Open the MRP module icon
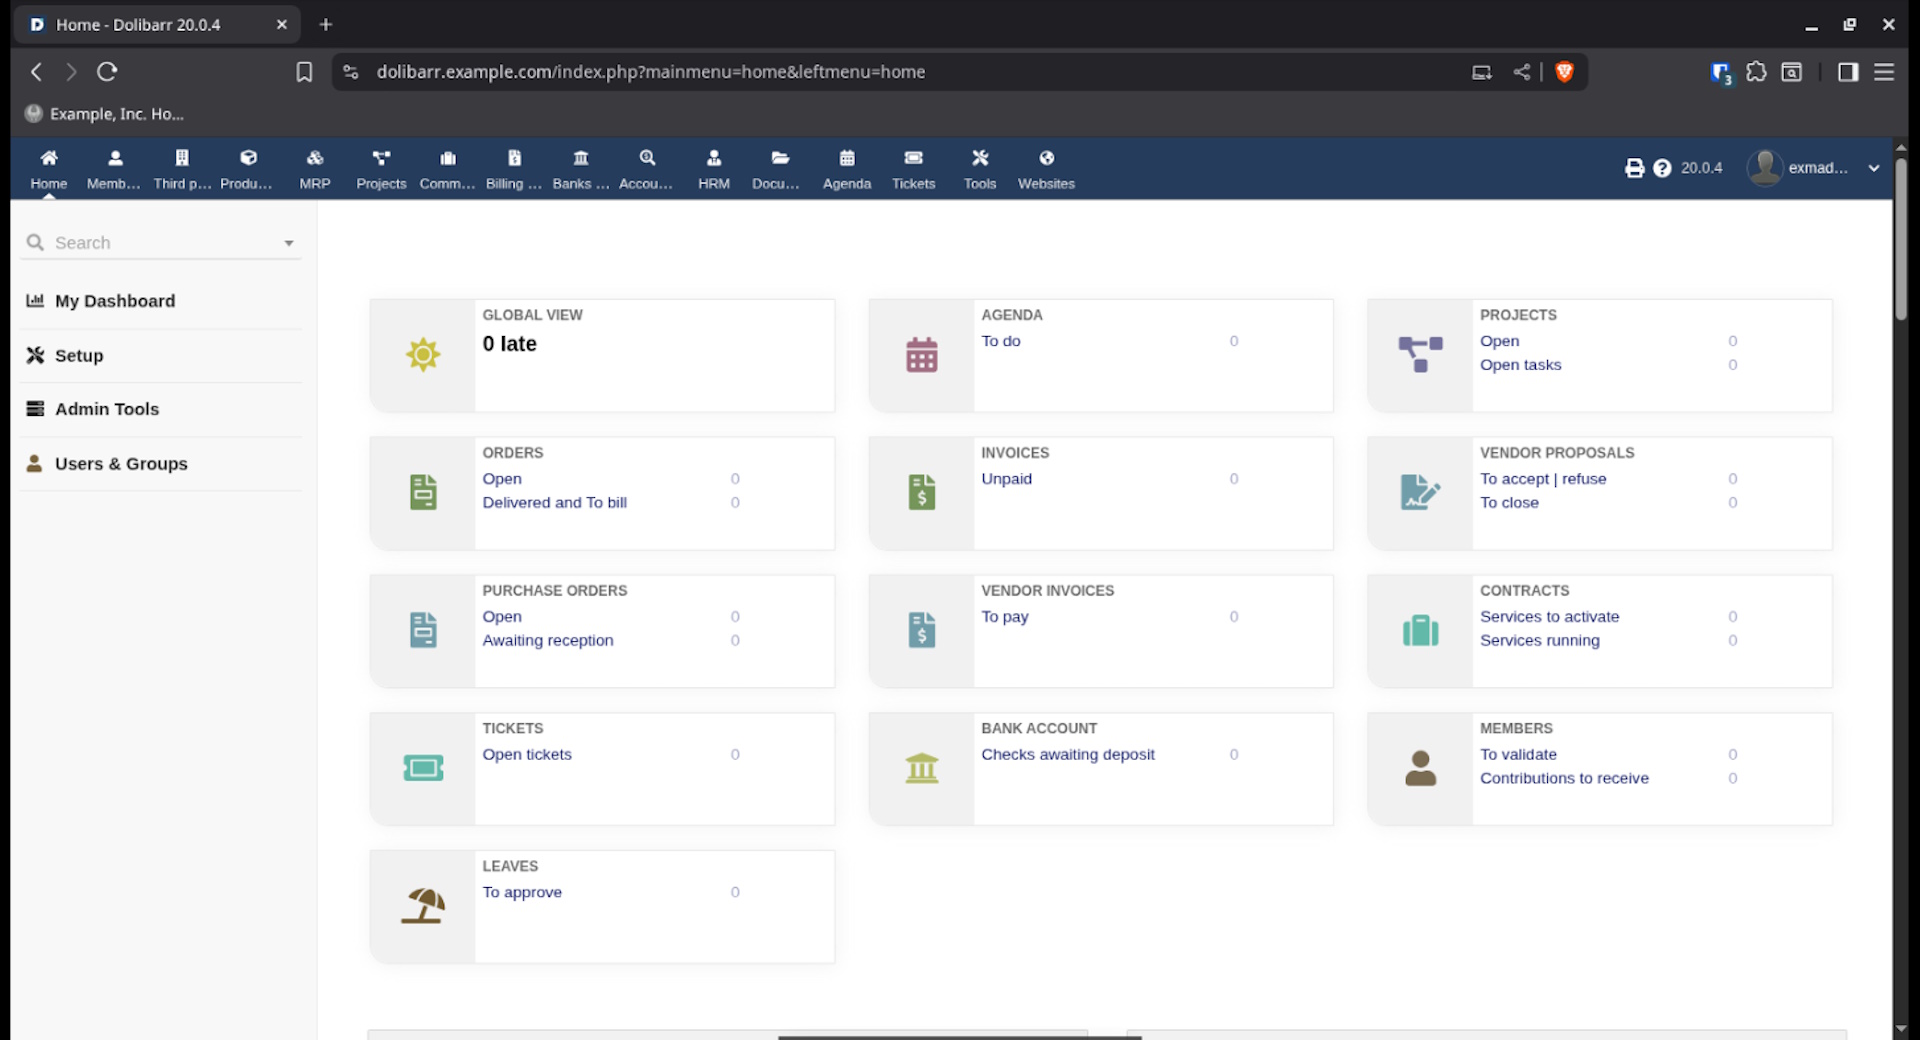 pos(314,159)
